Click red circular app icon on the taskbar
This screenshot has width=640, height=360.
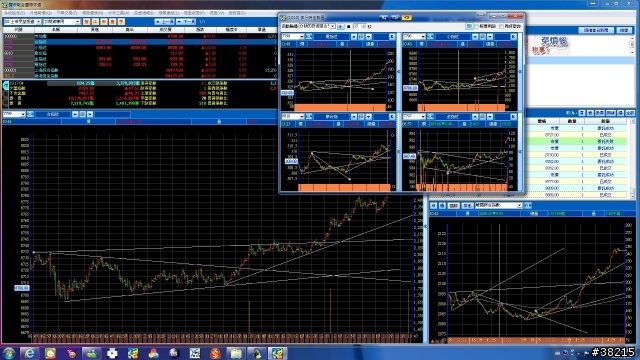coord(215,353)
